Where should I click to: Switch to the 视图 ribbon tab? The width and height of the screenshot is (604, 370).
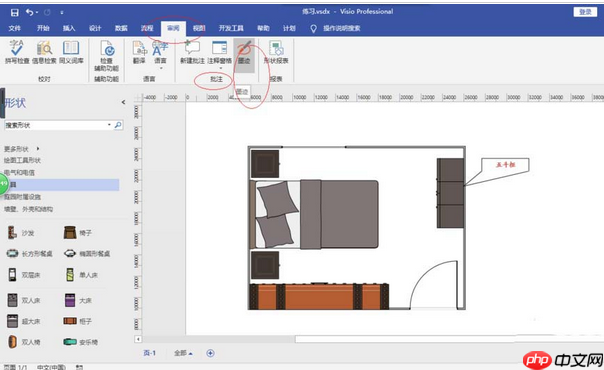[199, 28]
